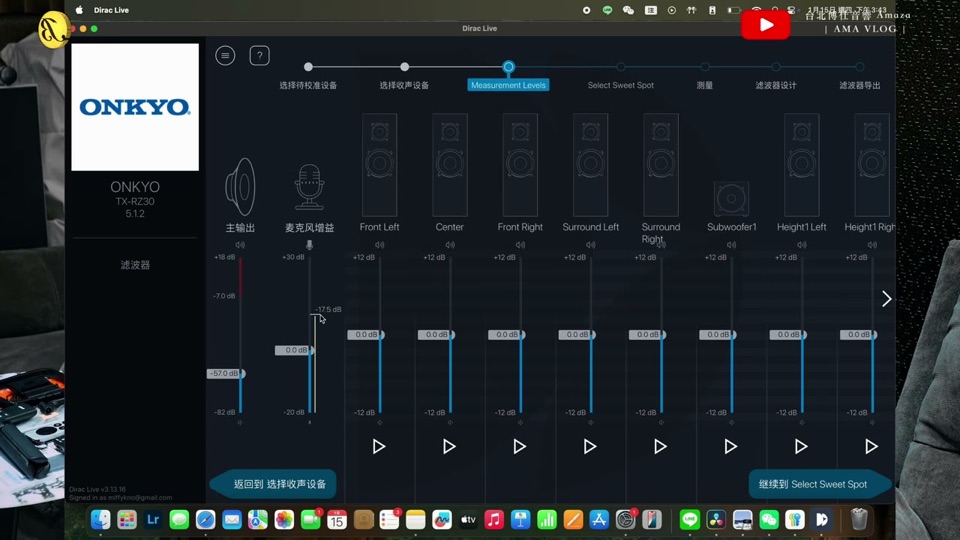Go to 测量 step
This screenshot has height=540, width=960.
(x=705, y=85)
